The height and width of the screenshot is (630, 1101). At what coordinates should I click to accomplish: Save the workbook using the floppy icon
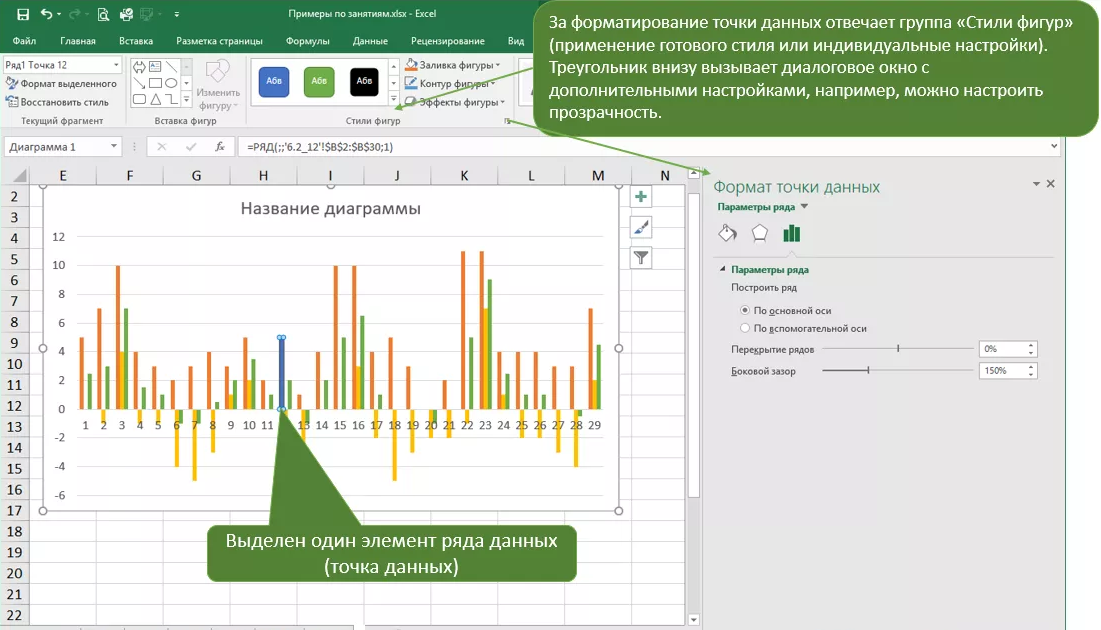point(22,14)
